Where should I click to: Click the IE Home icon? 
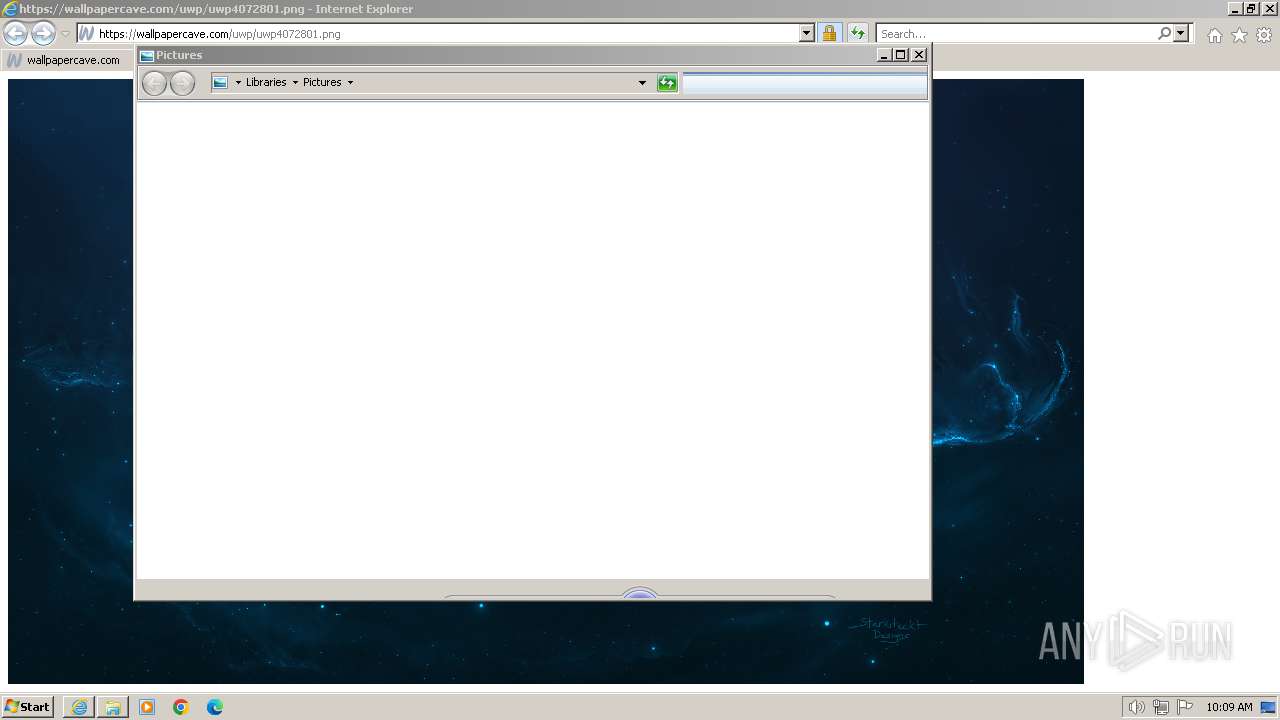[1214, 35]
